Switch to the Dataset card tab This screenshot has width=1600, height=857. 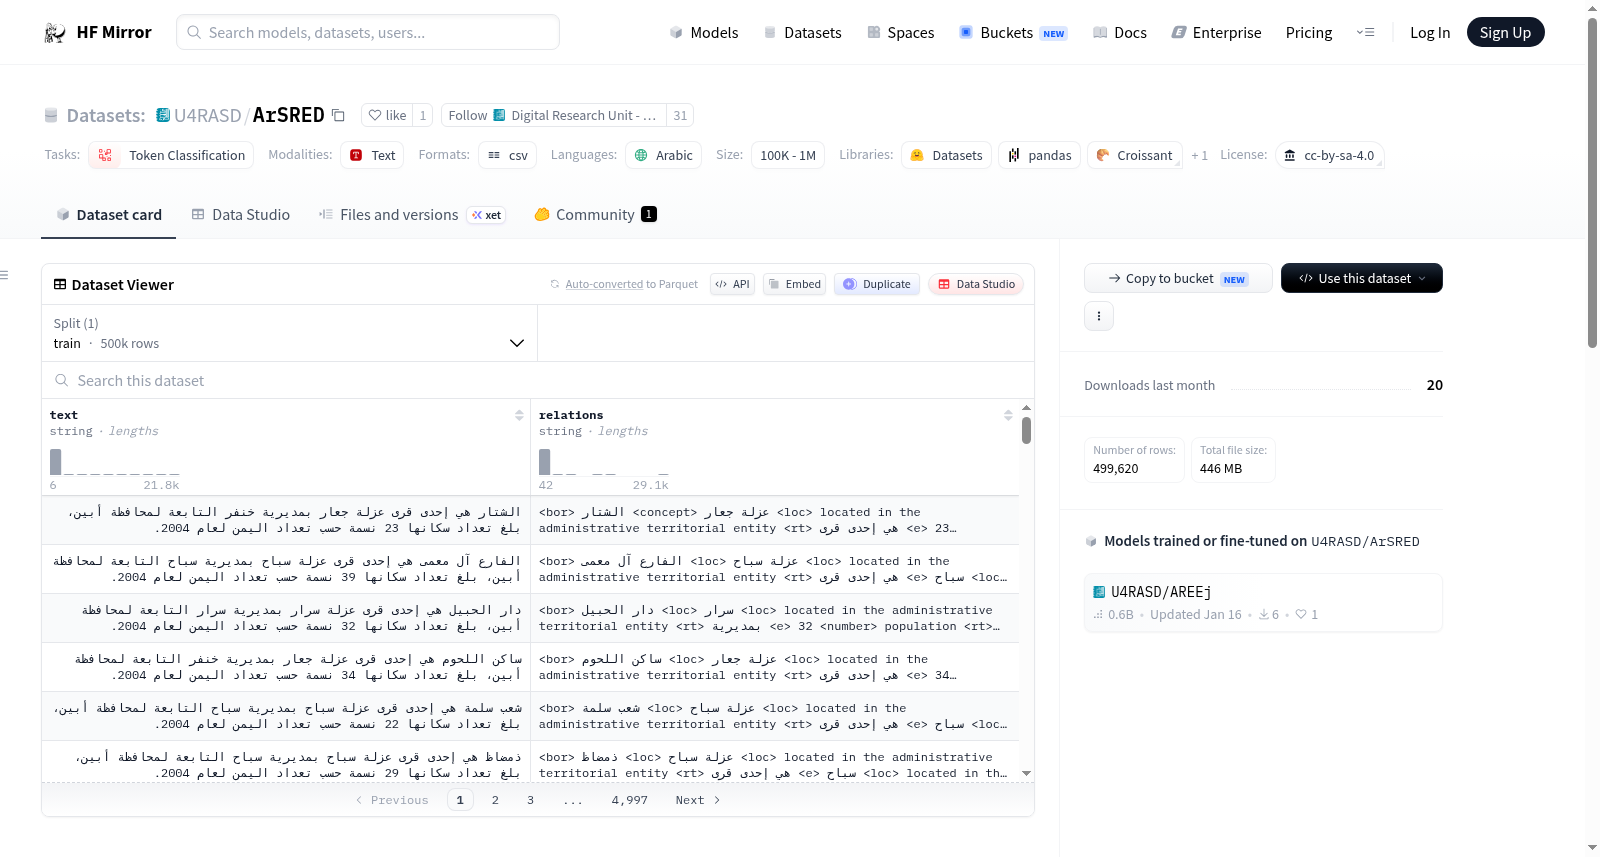pyautogui.click(x=108, y=214)
